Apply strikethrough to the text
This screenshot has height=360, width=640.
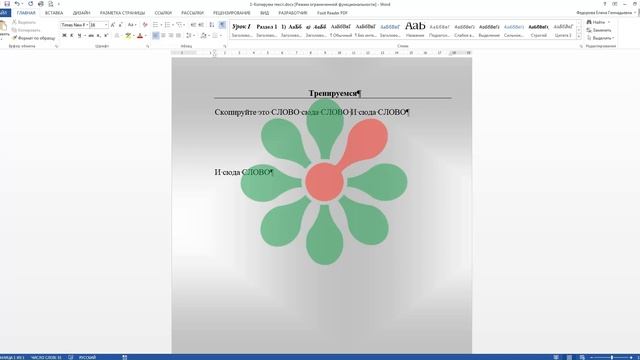coord(91,36)
